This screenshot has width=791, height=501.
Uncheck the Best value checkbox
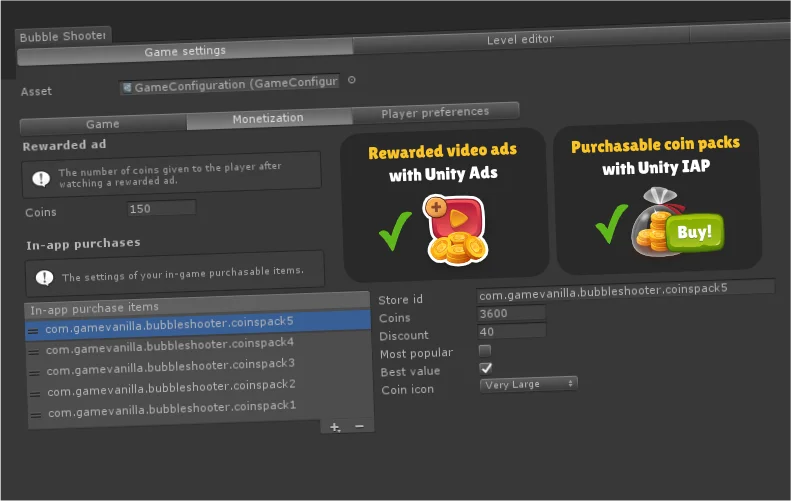[486, 368]
